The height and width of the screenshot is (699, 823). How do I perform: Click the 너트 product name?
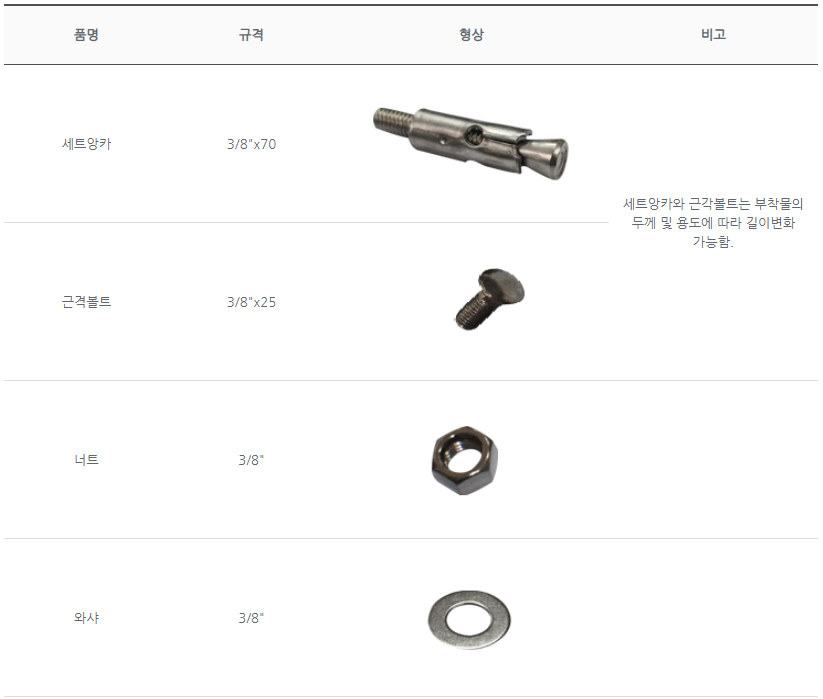[x=87, y=460]
